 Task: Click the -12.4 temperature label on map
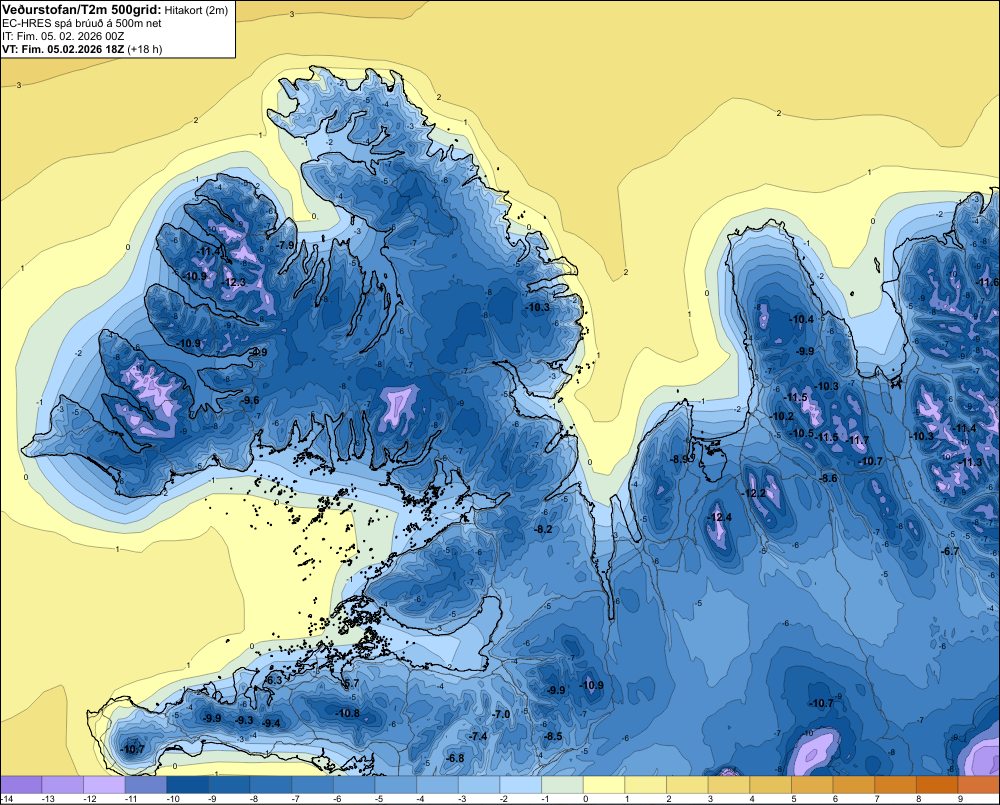[x=721, y=517]
